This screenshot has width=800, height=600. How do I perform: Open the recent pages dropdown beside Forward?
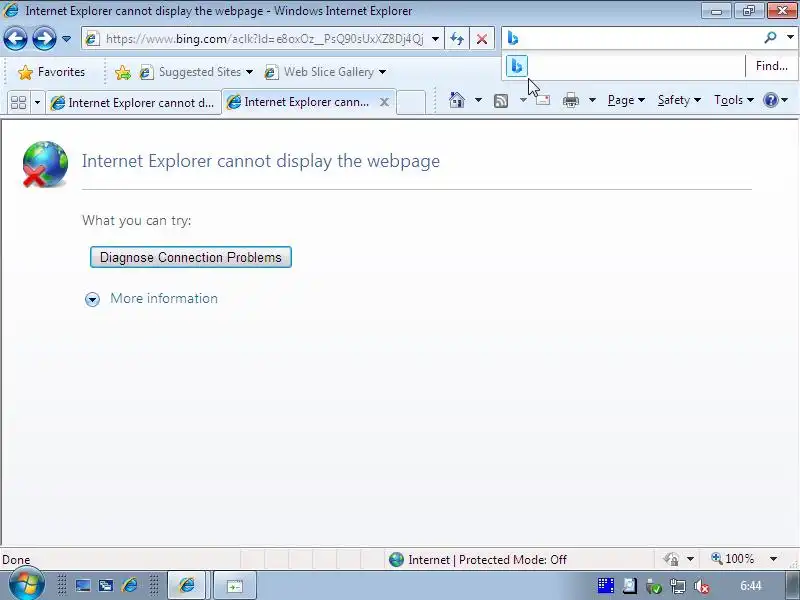click(x=66, y=39)
